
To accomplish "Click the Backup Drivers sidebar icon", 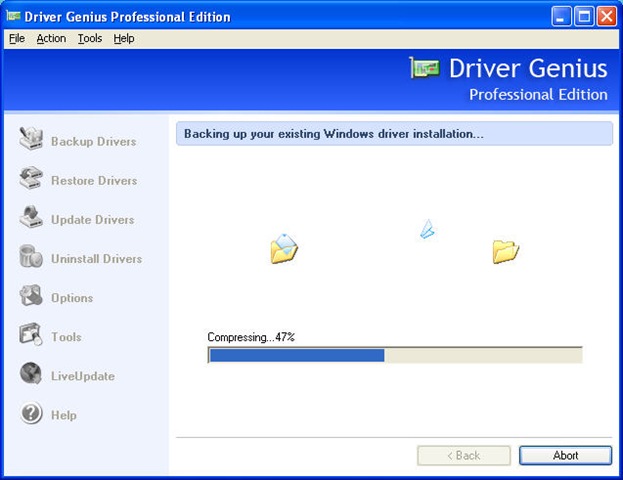I will click(31, 138).
